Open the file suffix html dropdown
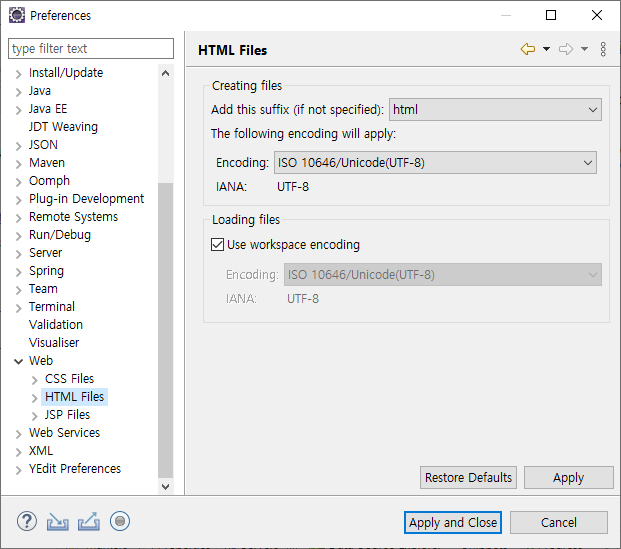This screenshot has width=621, height=549. (495, 110)
